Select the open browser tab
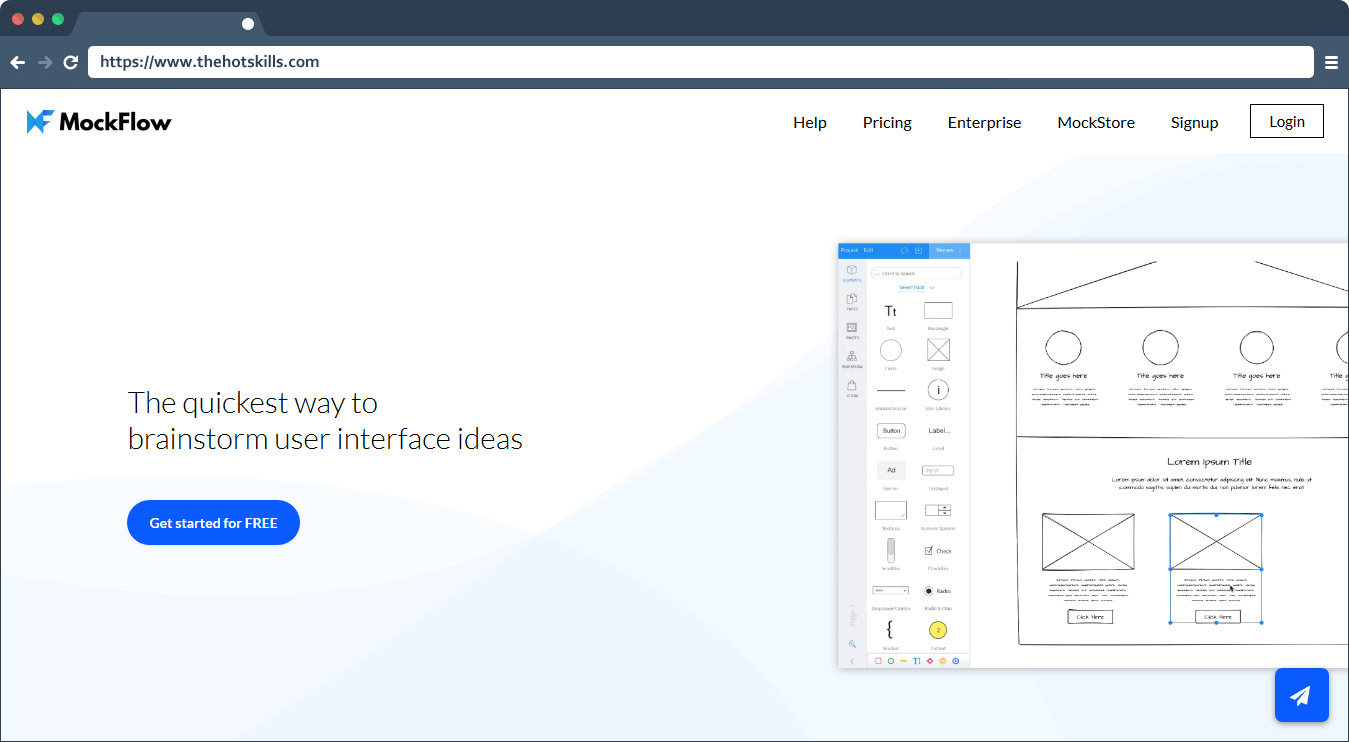This screenshot has width=1349, height=742. point(167,24)
